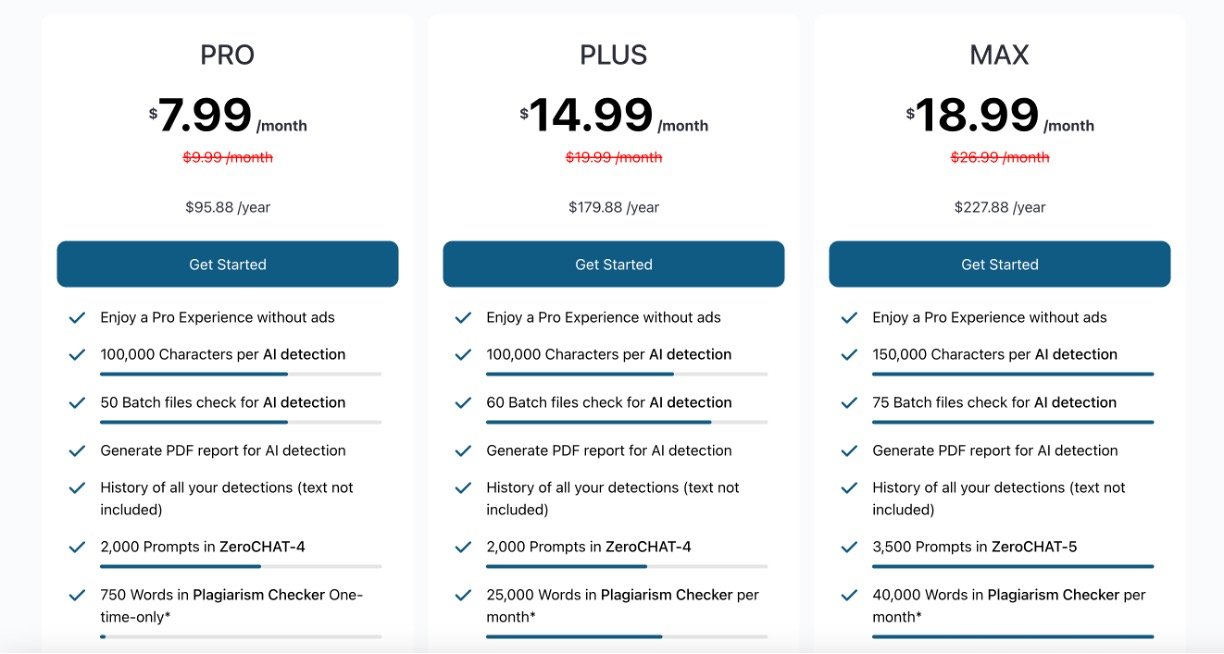The width and height of the screenshot is (1224, 654).
Task: Click checkmark beside PRO History of detections
Action: [x=76, y=488]
